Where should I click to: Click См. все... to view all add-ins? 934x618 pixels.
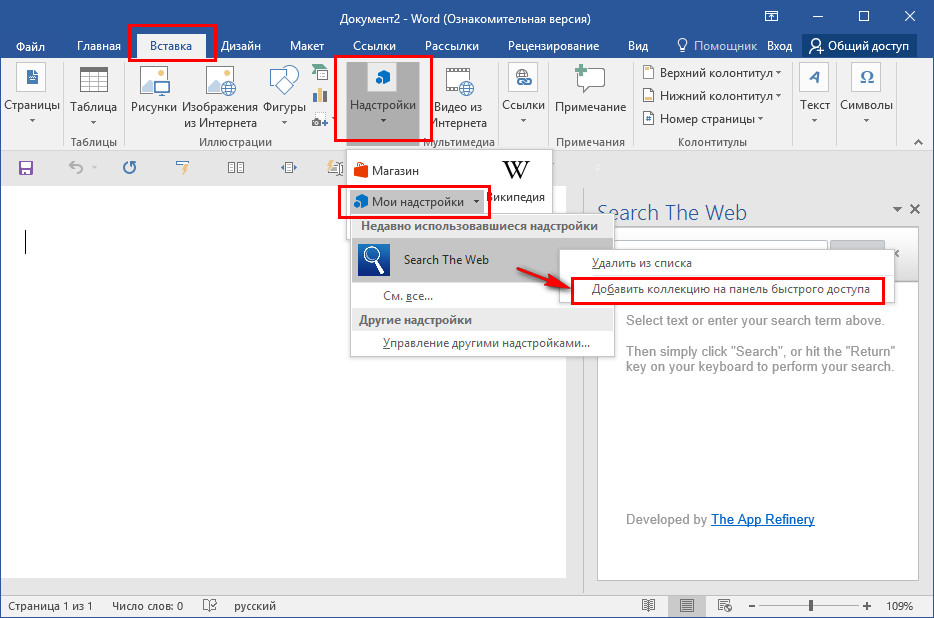[x=408, y=296]
